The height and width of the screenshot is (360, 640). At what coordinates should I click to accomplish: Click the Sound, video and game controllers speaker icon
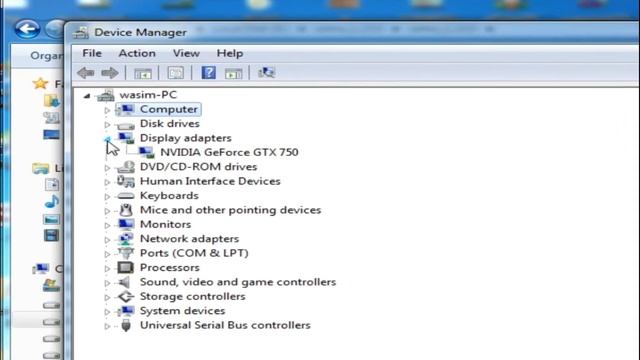coord(124,282)
